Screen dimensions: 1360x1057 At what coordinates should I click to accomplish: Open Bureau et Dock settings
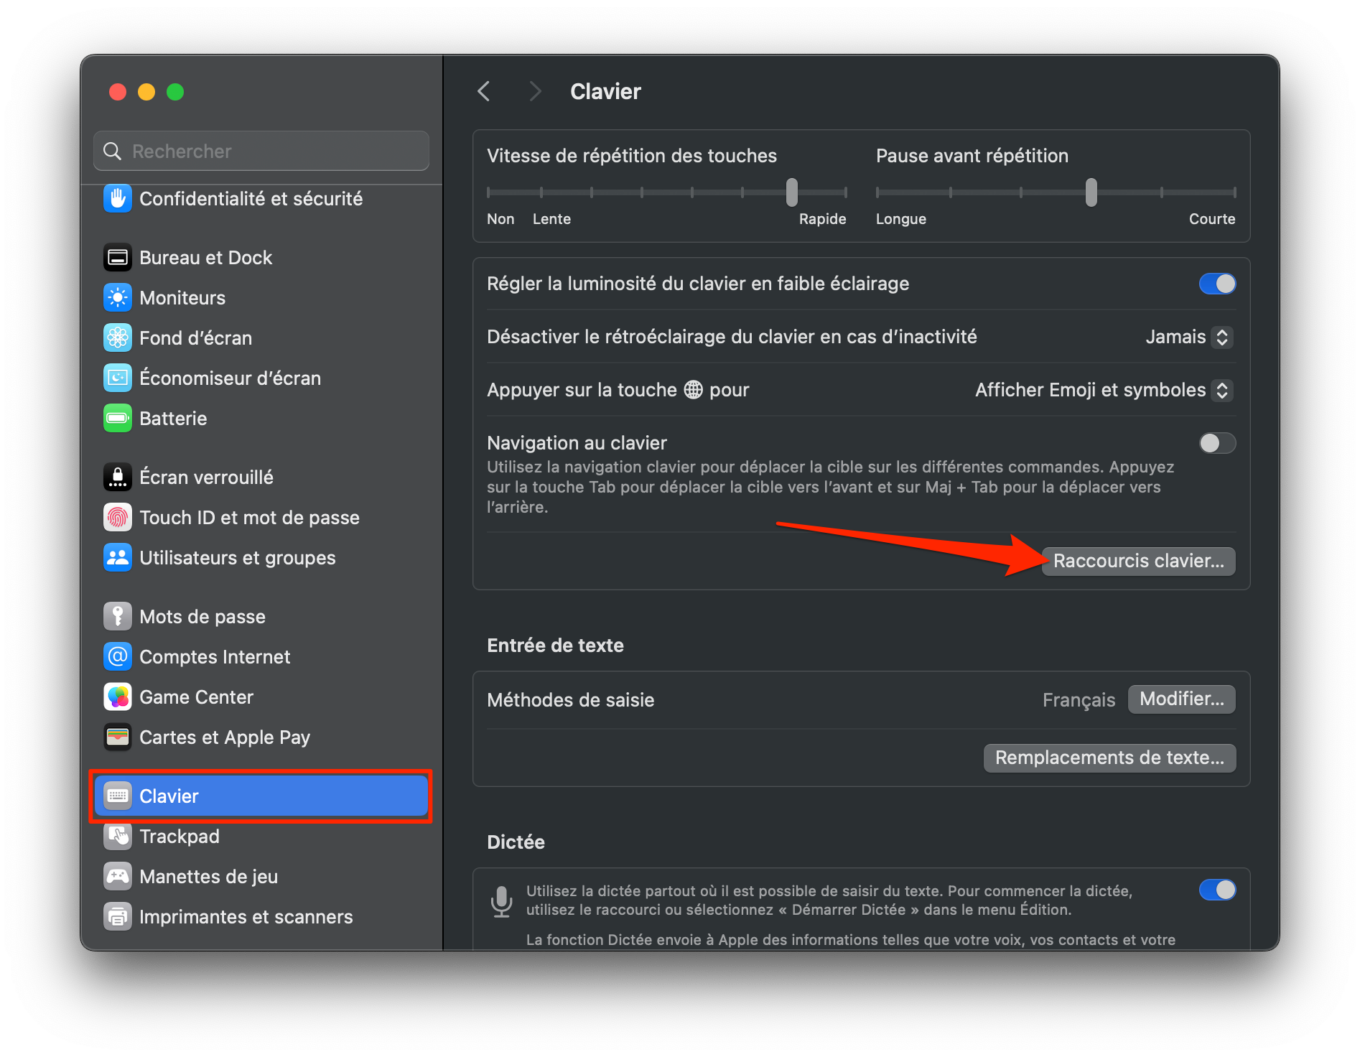[x=261, y=258]
